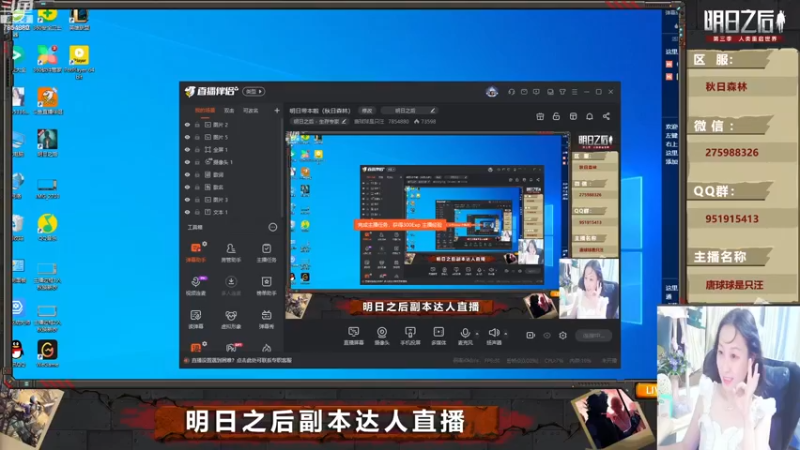This screenshot has width=800, height=450.
Task: Open the 房管助手 room manager tool
Action: click(x=231, y=252)
